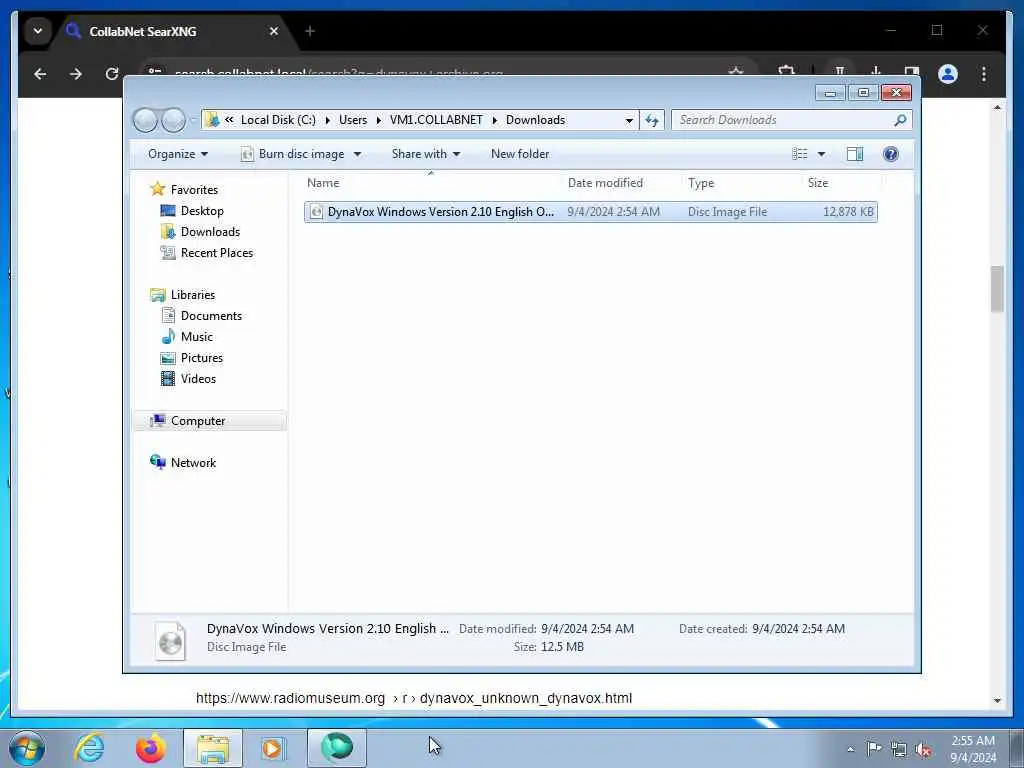1024x768 pixels.
Task: Click the 12,878 KB size cell
Action: click(848, 212)
